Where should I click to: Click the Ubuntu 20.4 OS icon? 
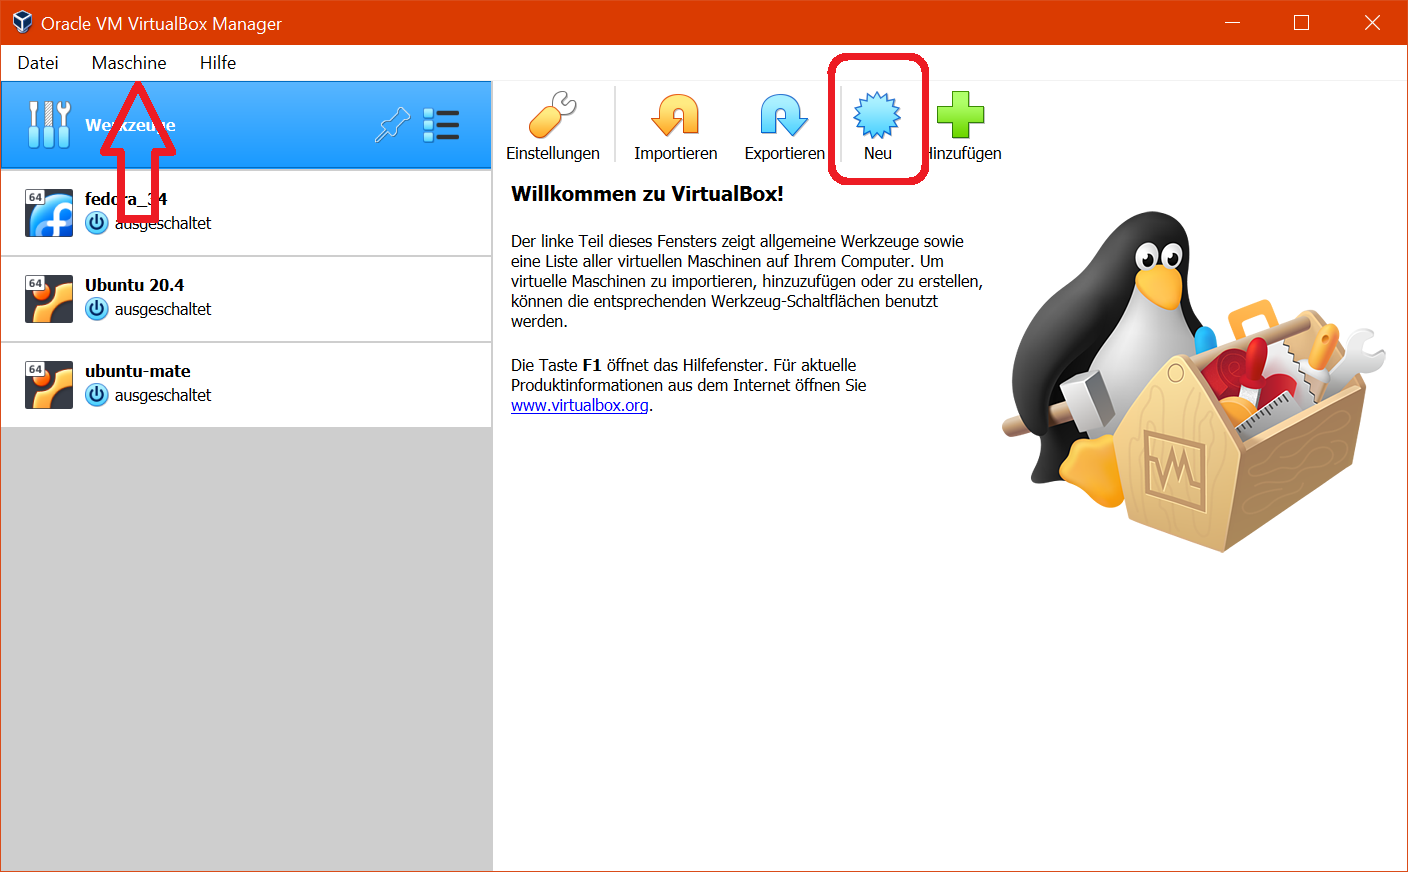[x=49, y=298]
